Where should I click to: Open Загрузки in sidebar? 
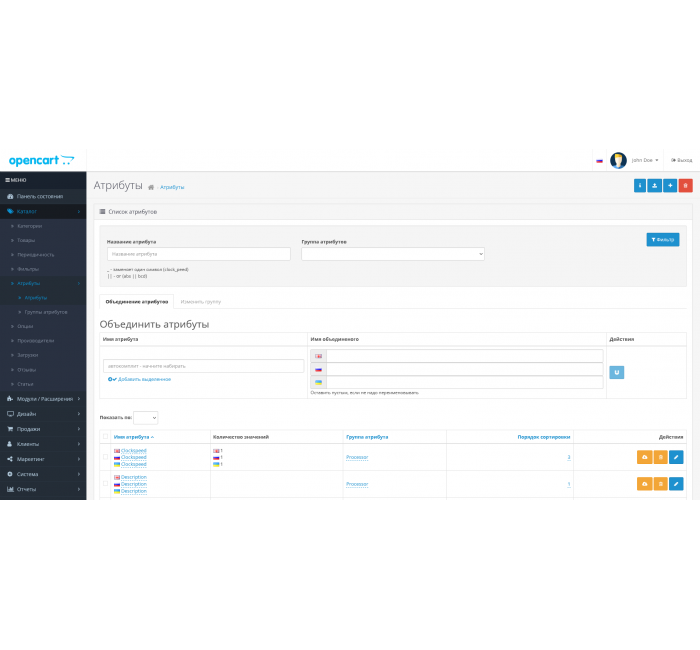[28, 355]
